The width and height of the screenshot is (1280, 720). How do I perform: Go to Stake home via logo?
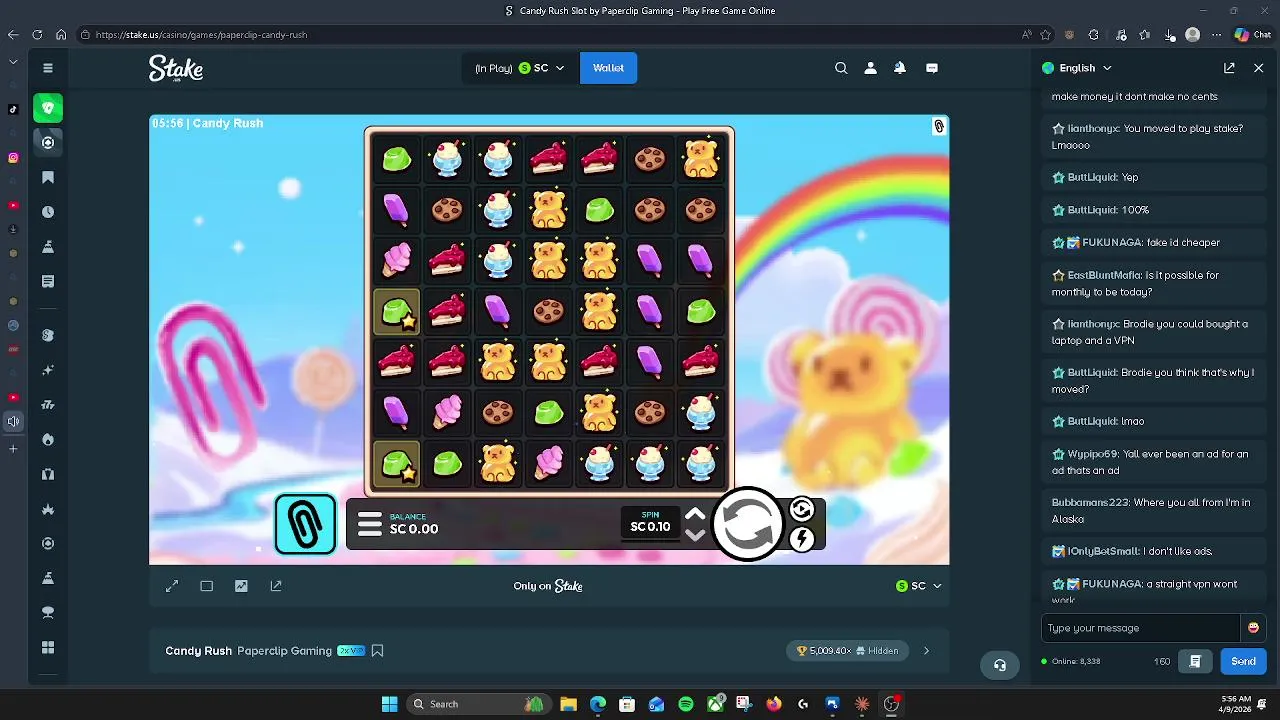point(176,68)
